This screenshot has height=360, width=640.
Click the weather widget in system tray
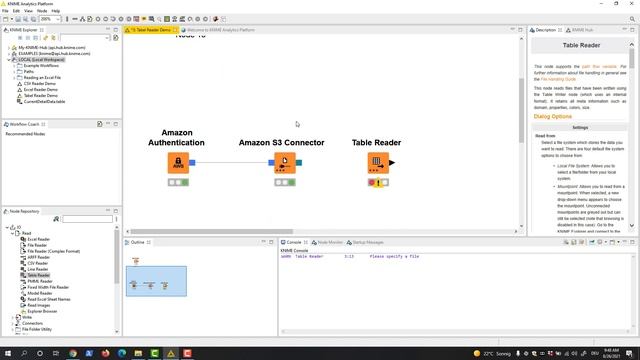(492, 353)
